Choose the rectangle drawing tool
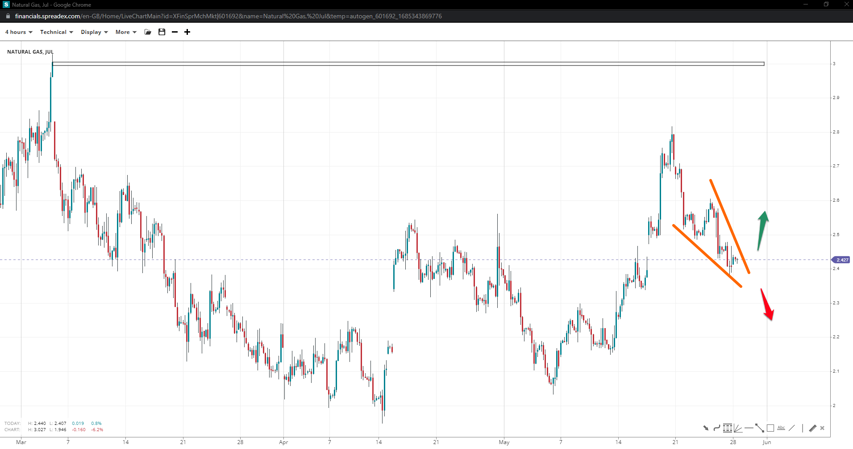Viewport: 853px width, 449px height. pyautogui.click(x=770, y=428)
